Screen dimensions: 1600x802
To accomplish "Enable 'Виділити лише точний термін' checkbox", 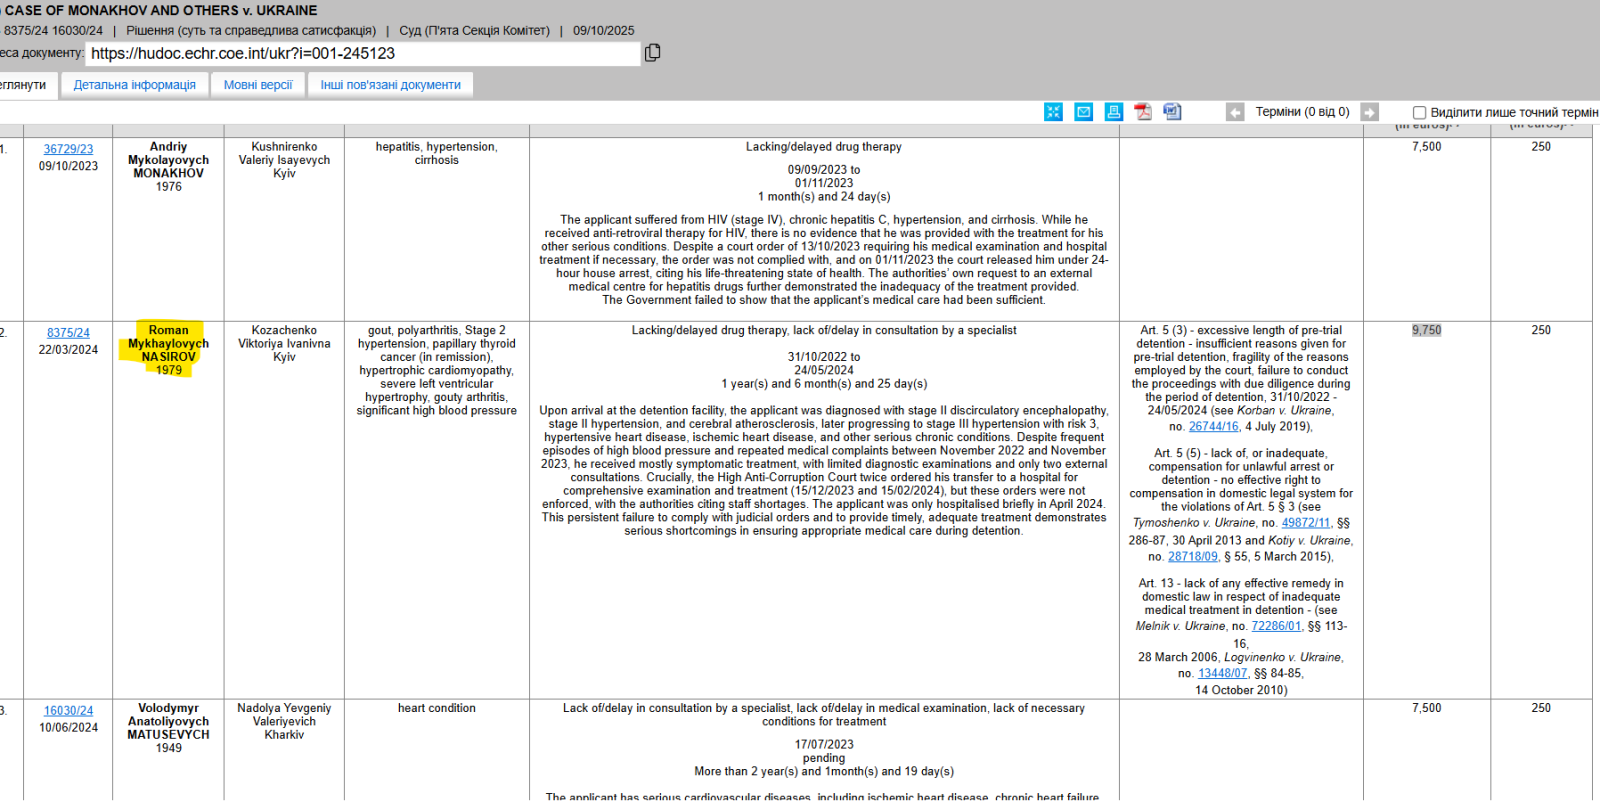I will (1419, 113).
